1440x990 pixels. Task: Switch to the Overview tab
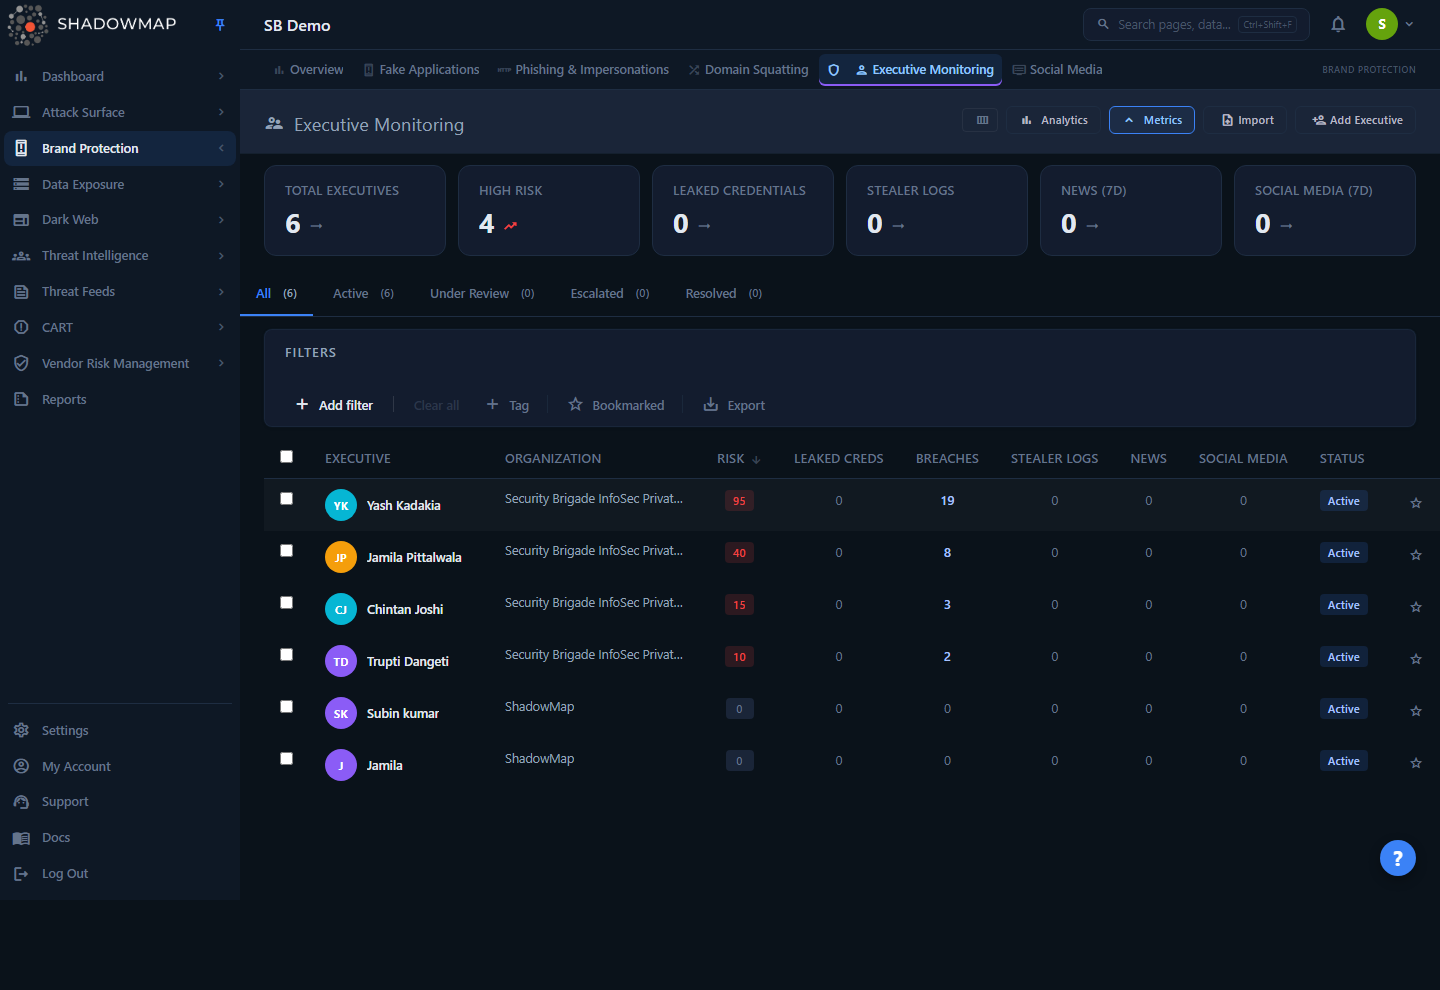(308, 70)
